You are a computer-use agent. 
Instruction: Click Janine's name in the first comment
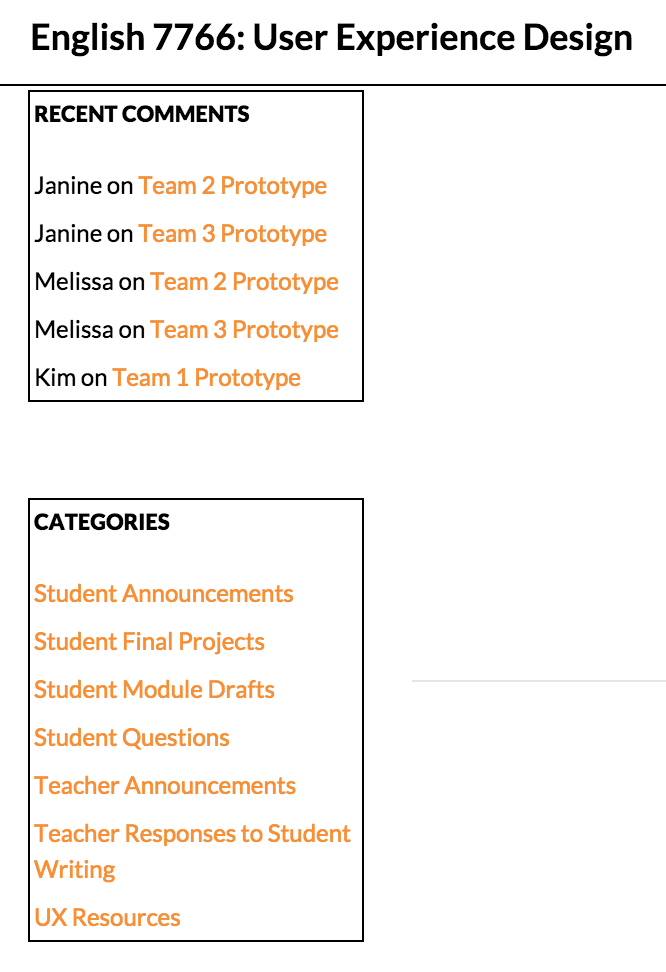click(x=66, y=185)
